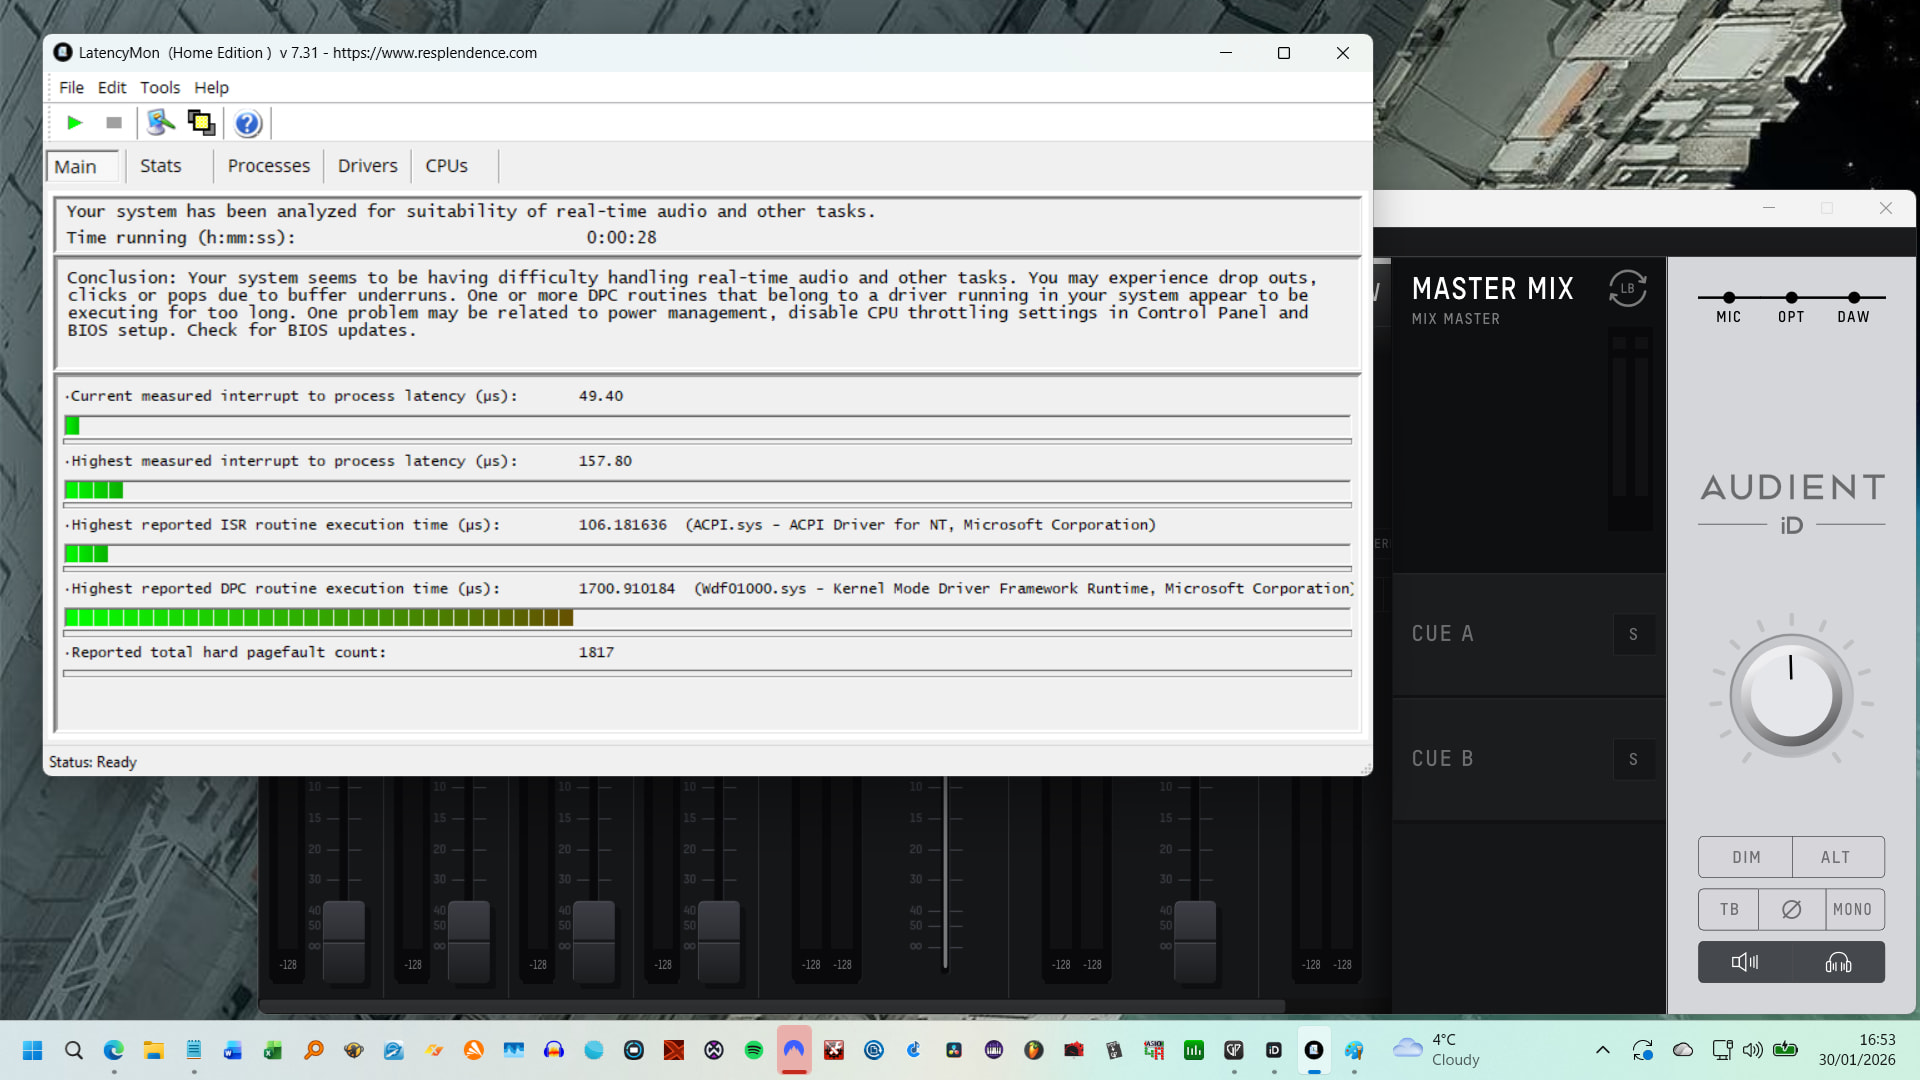Viewport: 1920px width, 1080px height.
Task: Toggle the phase invert Ø button
Action: (1791, 910)
